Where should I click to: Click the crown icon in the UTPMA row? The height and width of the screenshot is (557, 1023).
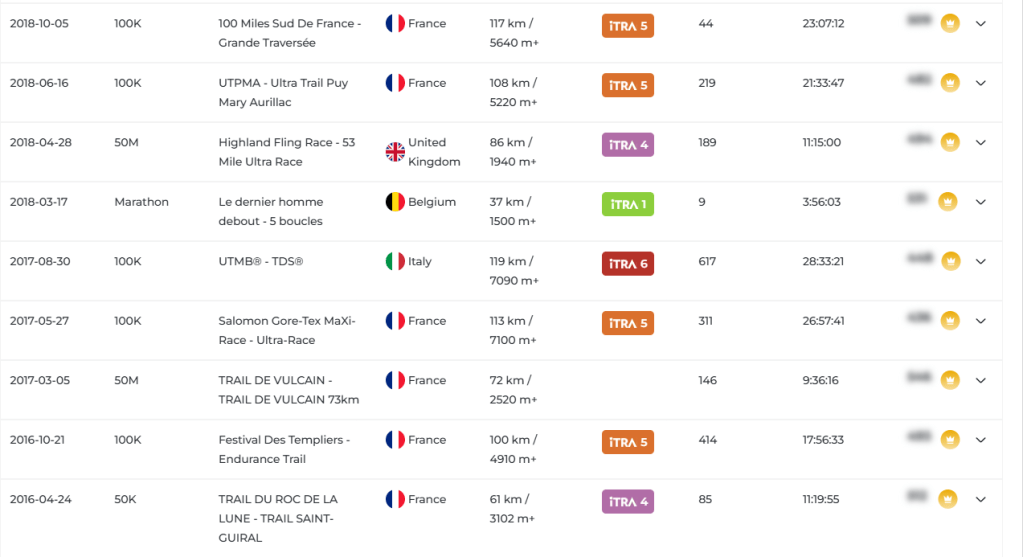950,83
